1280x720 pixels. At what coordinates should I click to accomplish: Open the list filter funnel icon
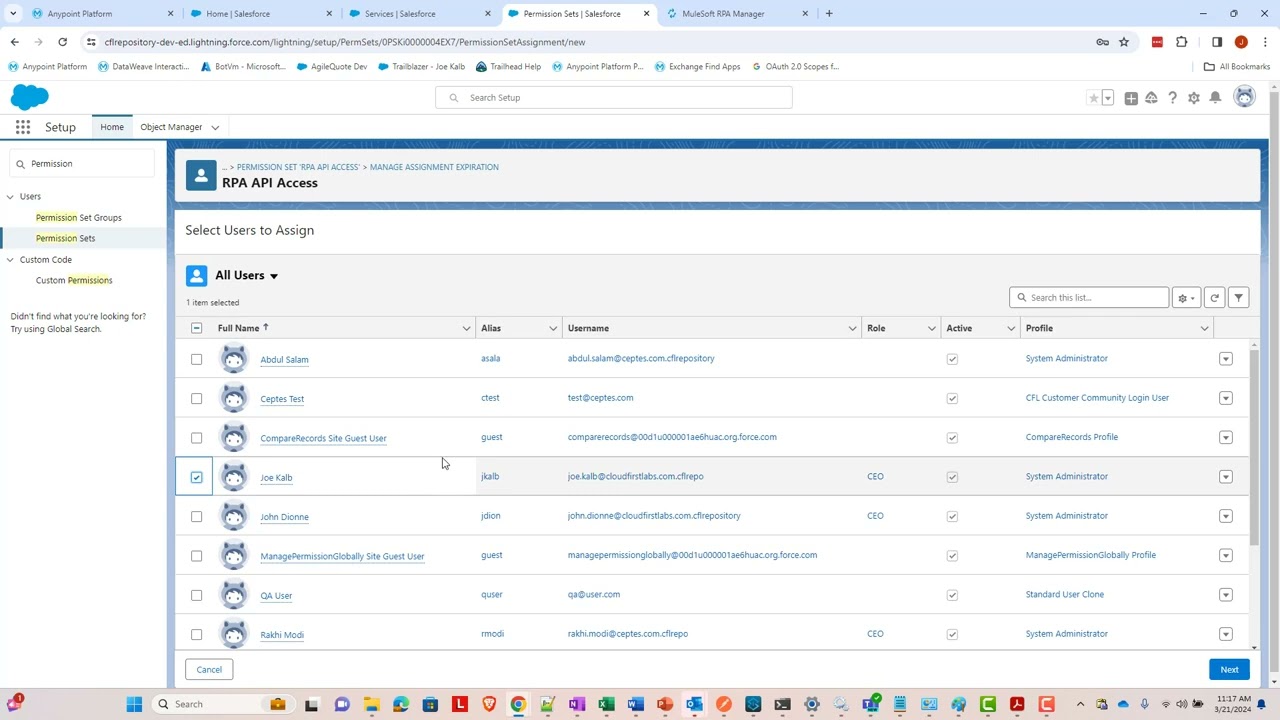click(x=1238, y=297)
